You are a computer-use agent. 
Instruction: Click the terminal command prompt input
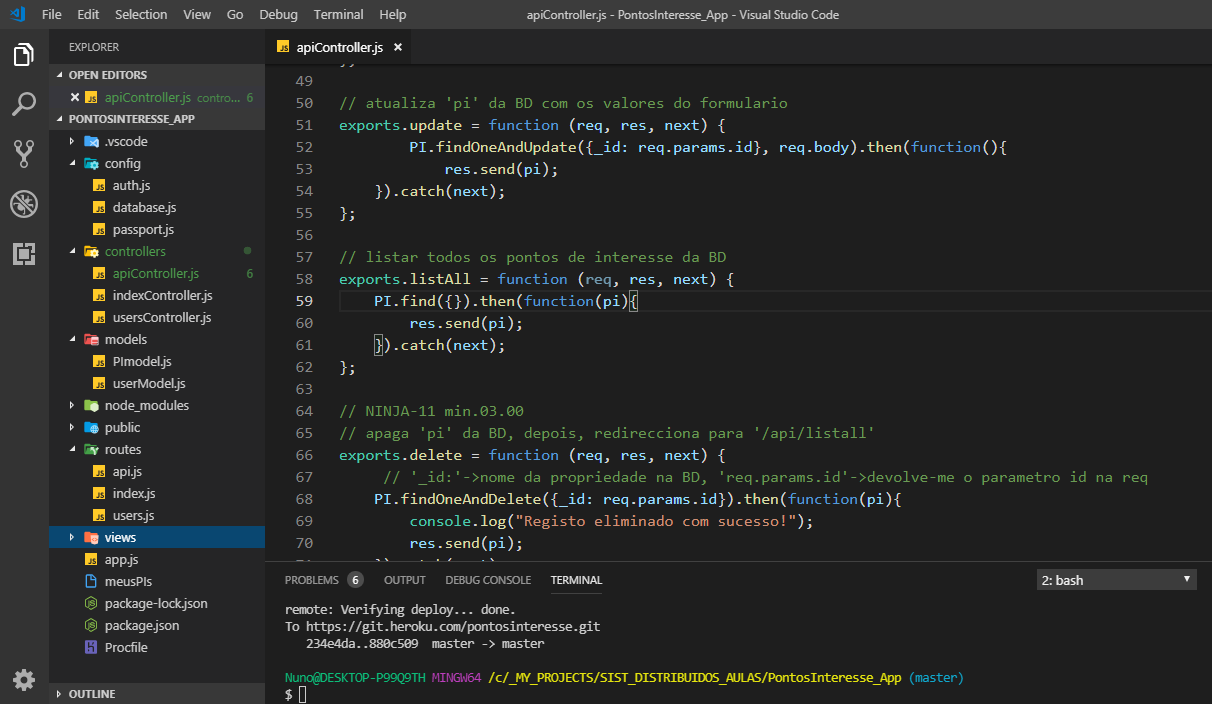(302, 694)
